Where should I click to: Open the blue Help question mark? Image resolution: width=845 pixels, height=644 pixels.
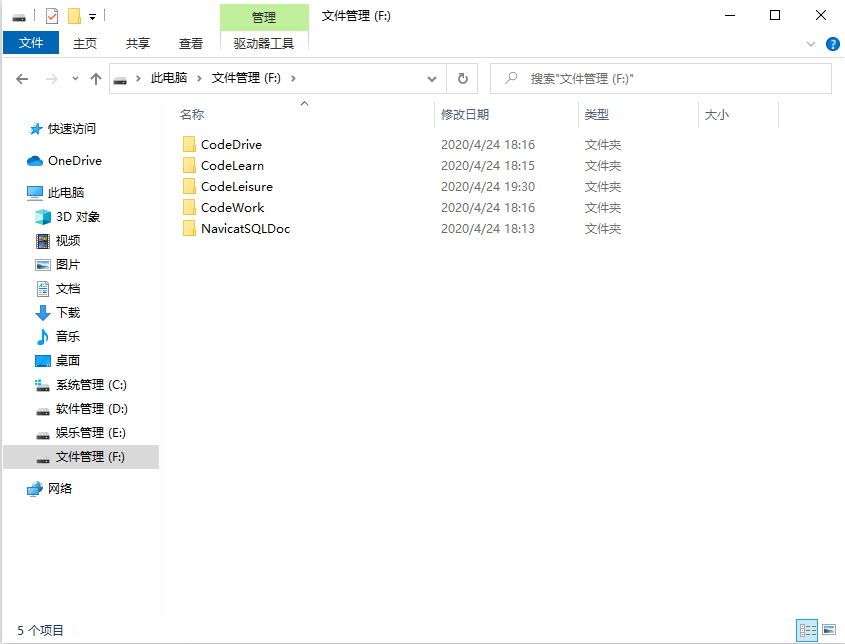pyautogui.click(x=833, y=44)
